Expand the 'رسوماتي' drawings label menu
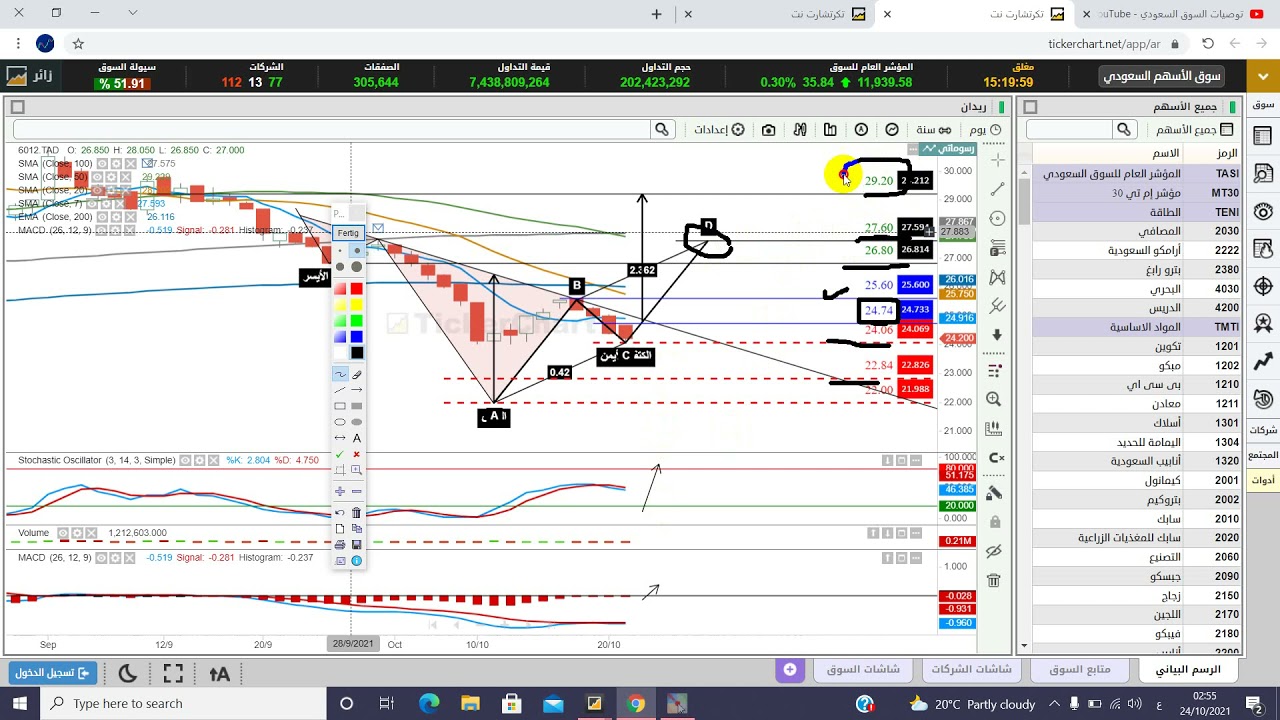This screenshot has width=1280, height=720. click(x=950, y=148)
